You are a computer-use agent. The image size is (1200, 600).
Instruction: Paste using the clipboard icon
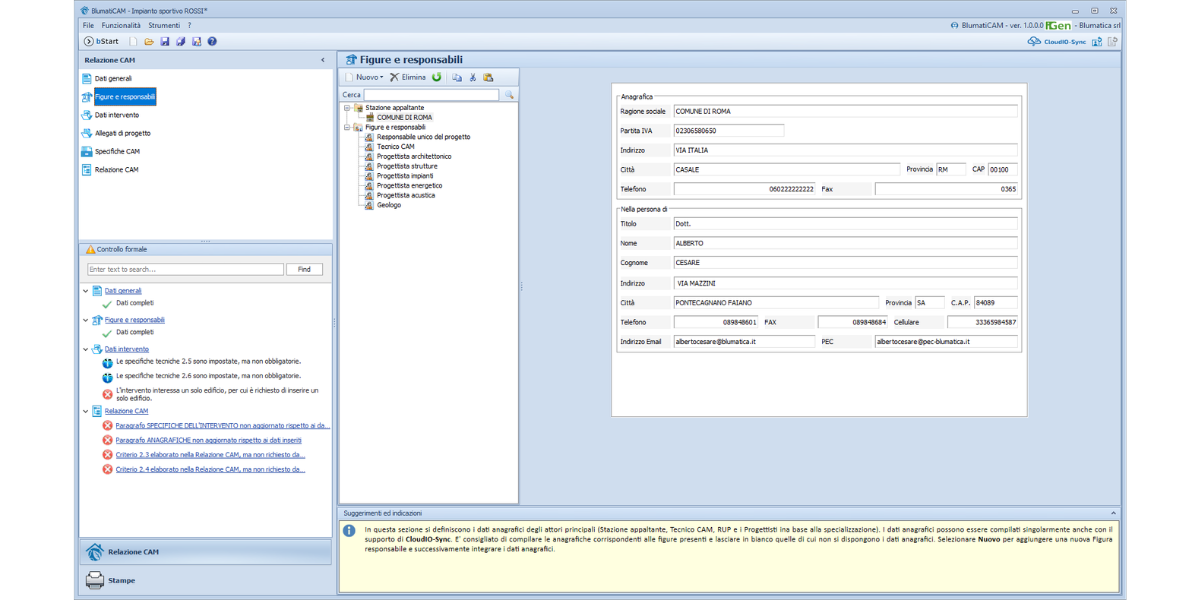488,77
